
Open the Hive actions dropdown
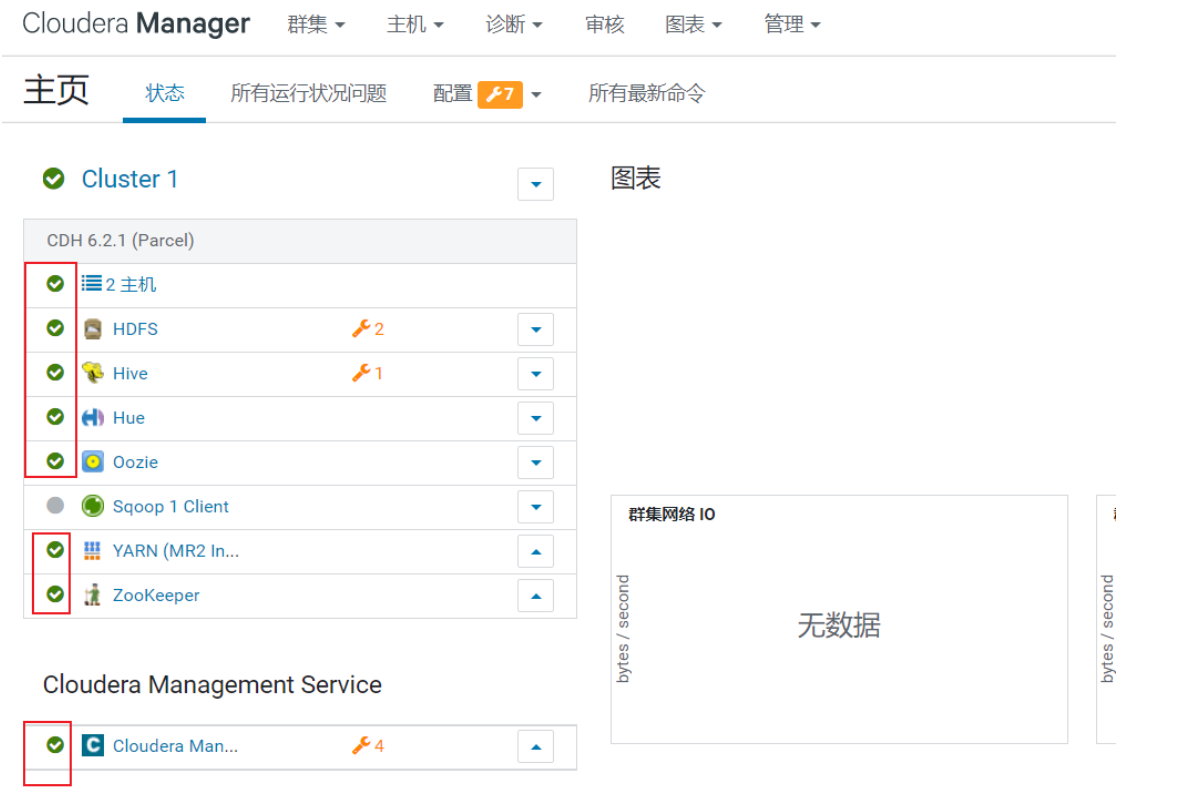tap(536, 374)
